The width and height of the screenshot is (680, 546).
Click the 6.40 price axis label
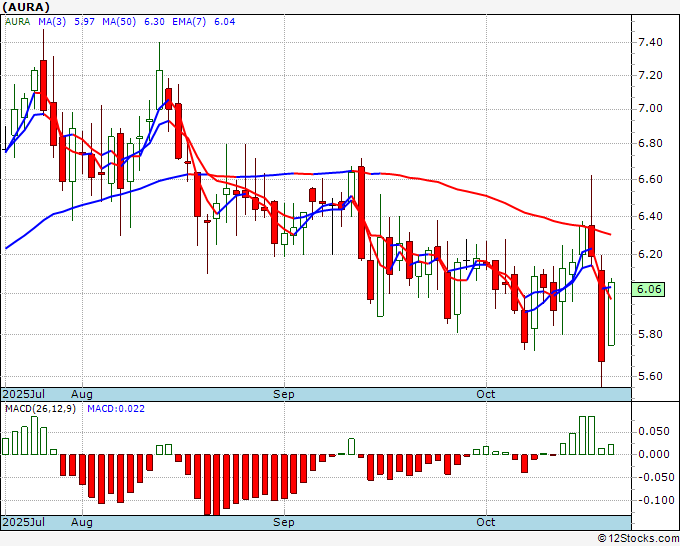point(650,216)
